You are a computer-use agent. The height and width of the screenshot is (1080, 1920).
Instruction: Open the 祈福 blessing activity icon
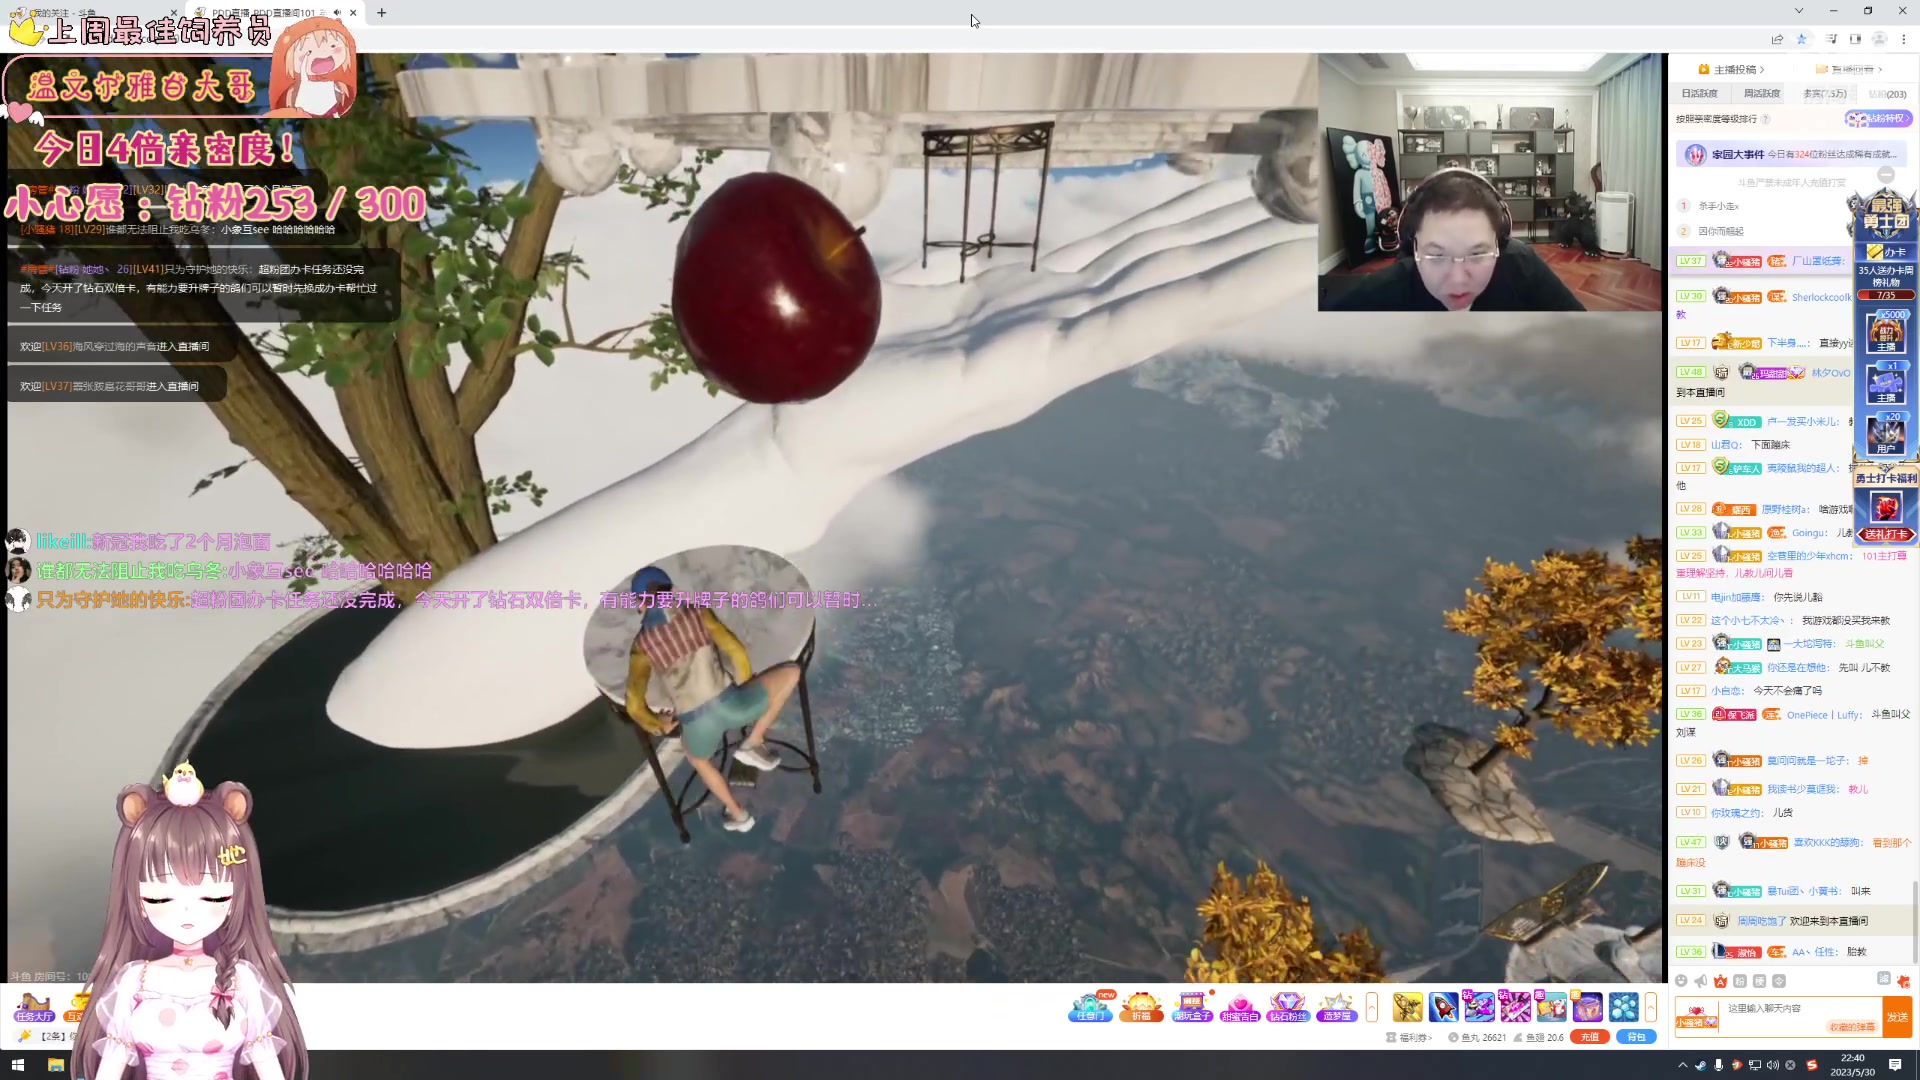(1141, 1006)
